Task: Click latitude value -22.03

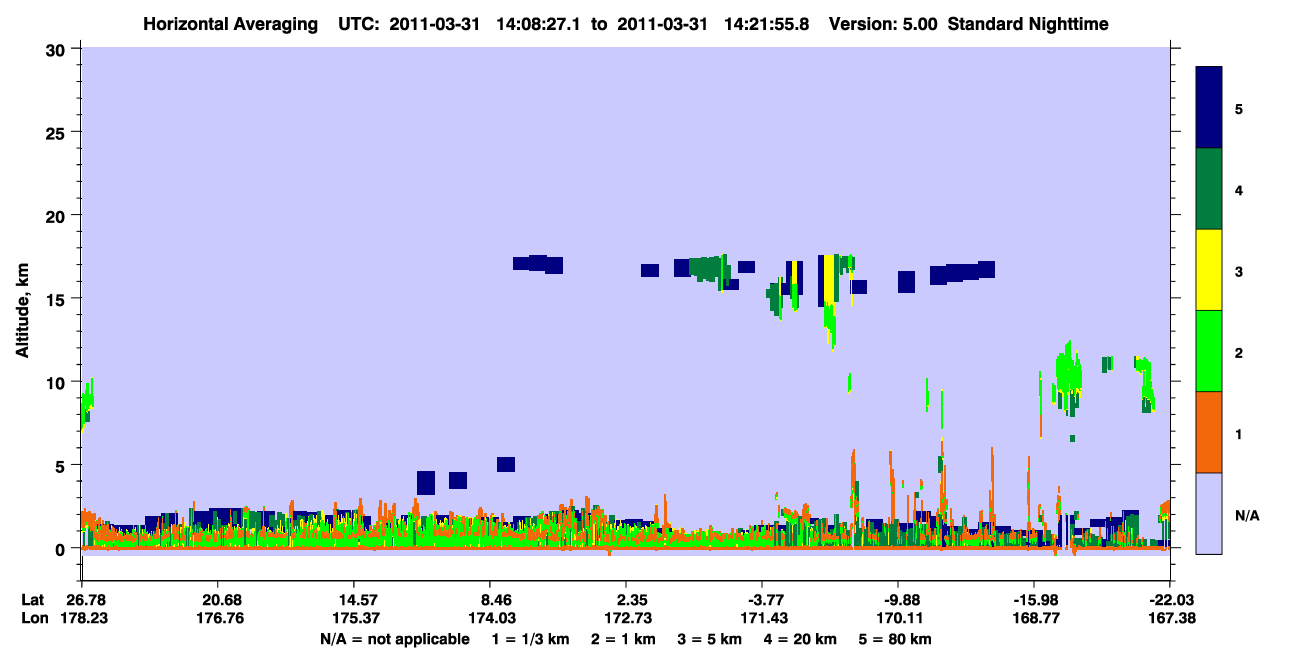Action: pyautogui.click(x=1170, y=600)
